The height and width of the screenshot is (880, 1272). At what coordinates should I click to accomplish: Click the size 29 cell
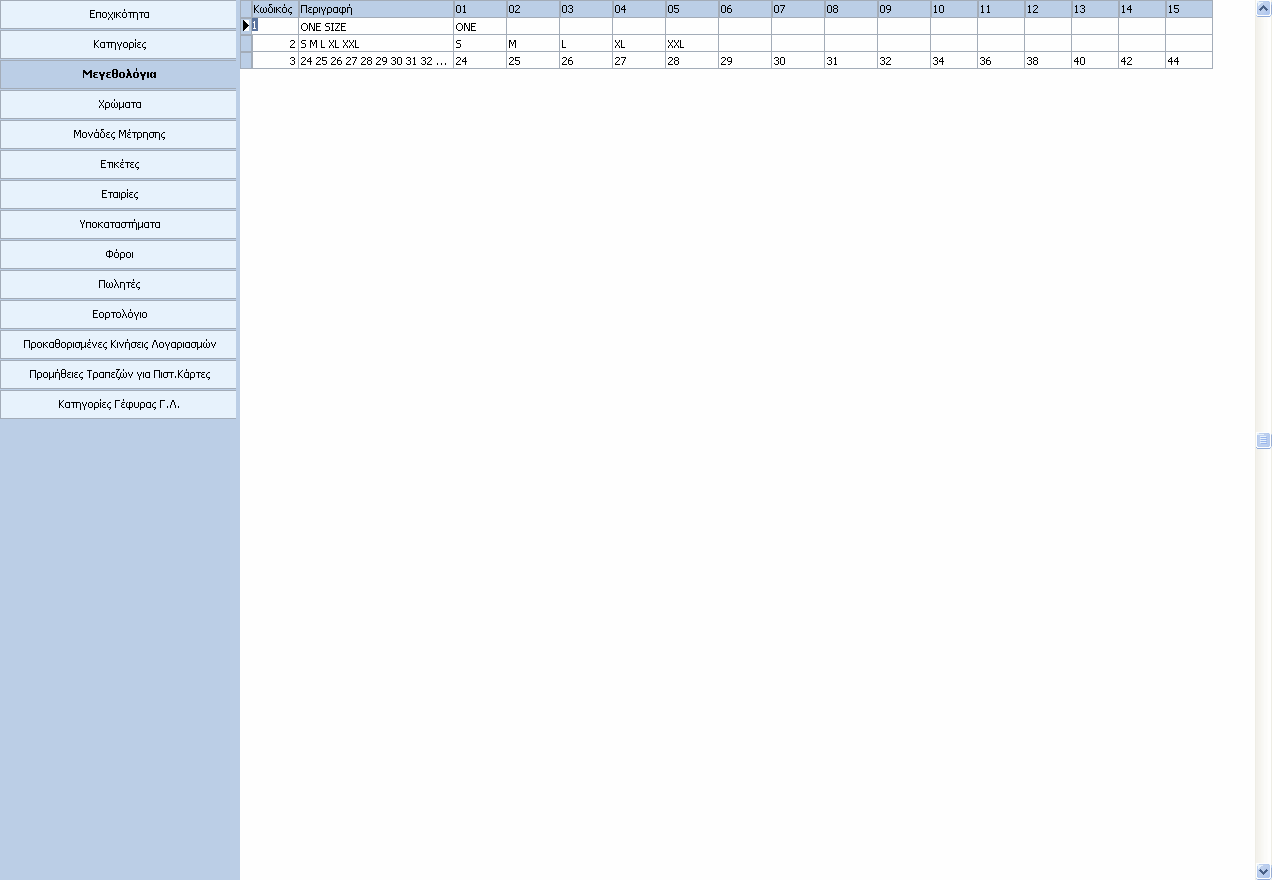click(x=744, y=61)
